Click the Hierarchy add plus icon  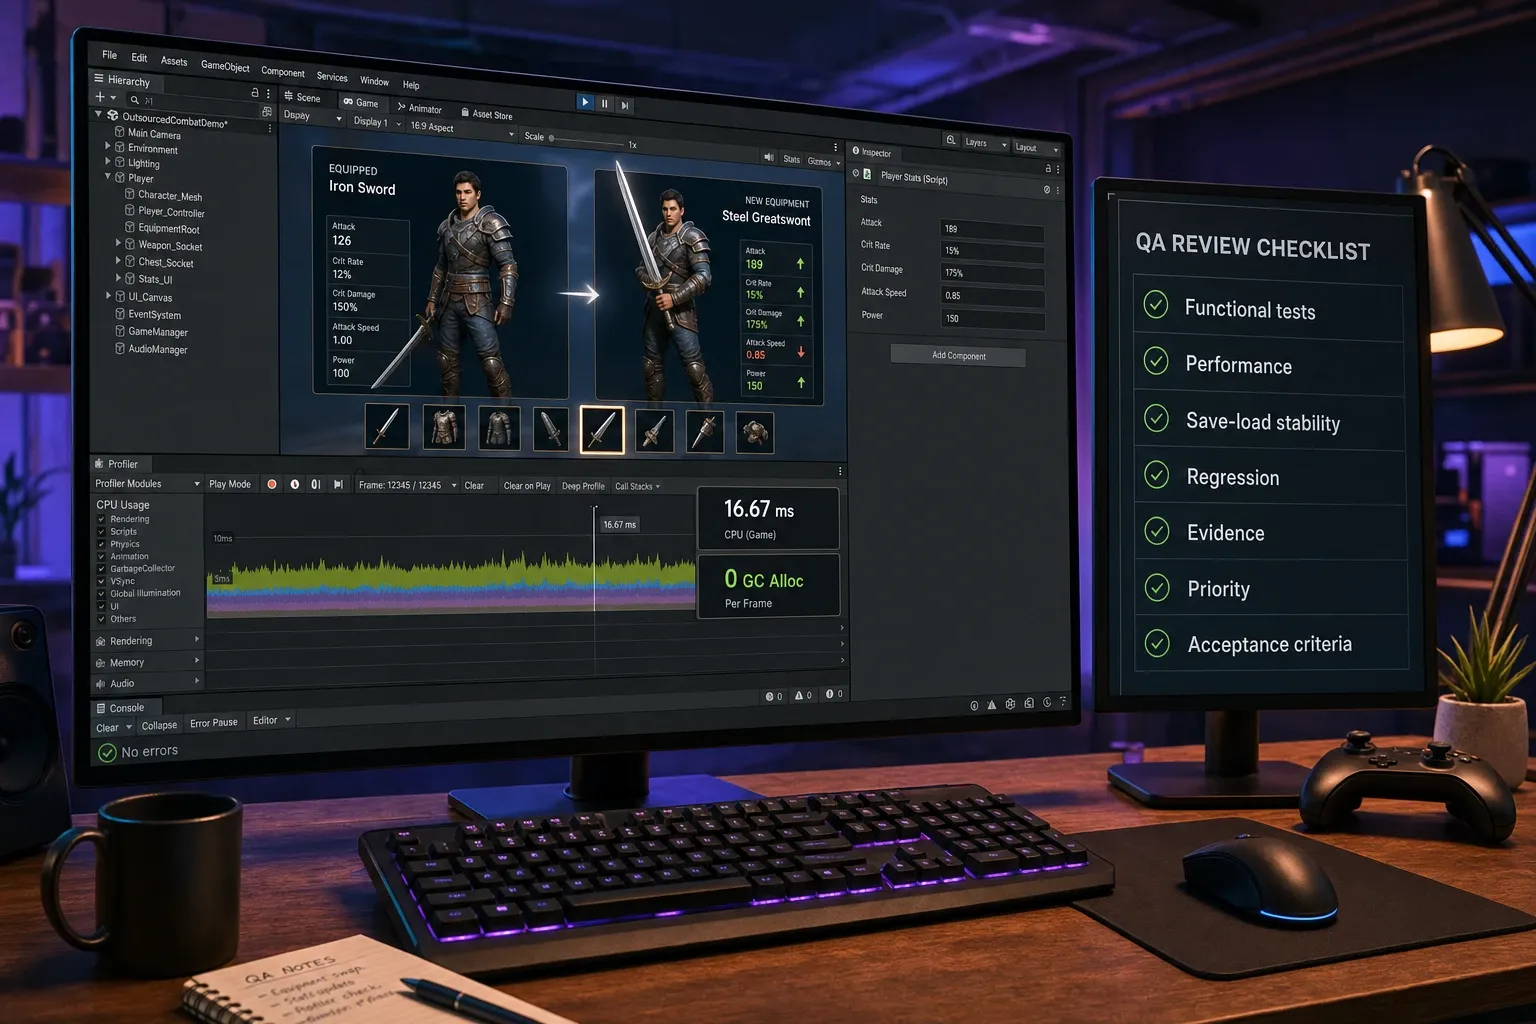tap(100, 97)
